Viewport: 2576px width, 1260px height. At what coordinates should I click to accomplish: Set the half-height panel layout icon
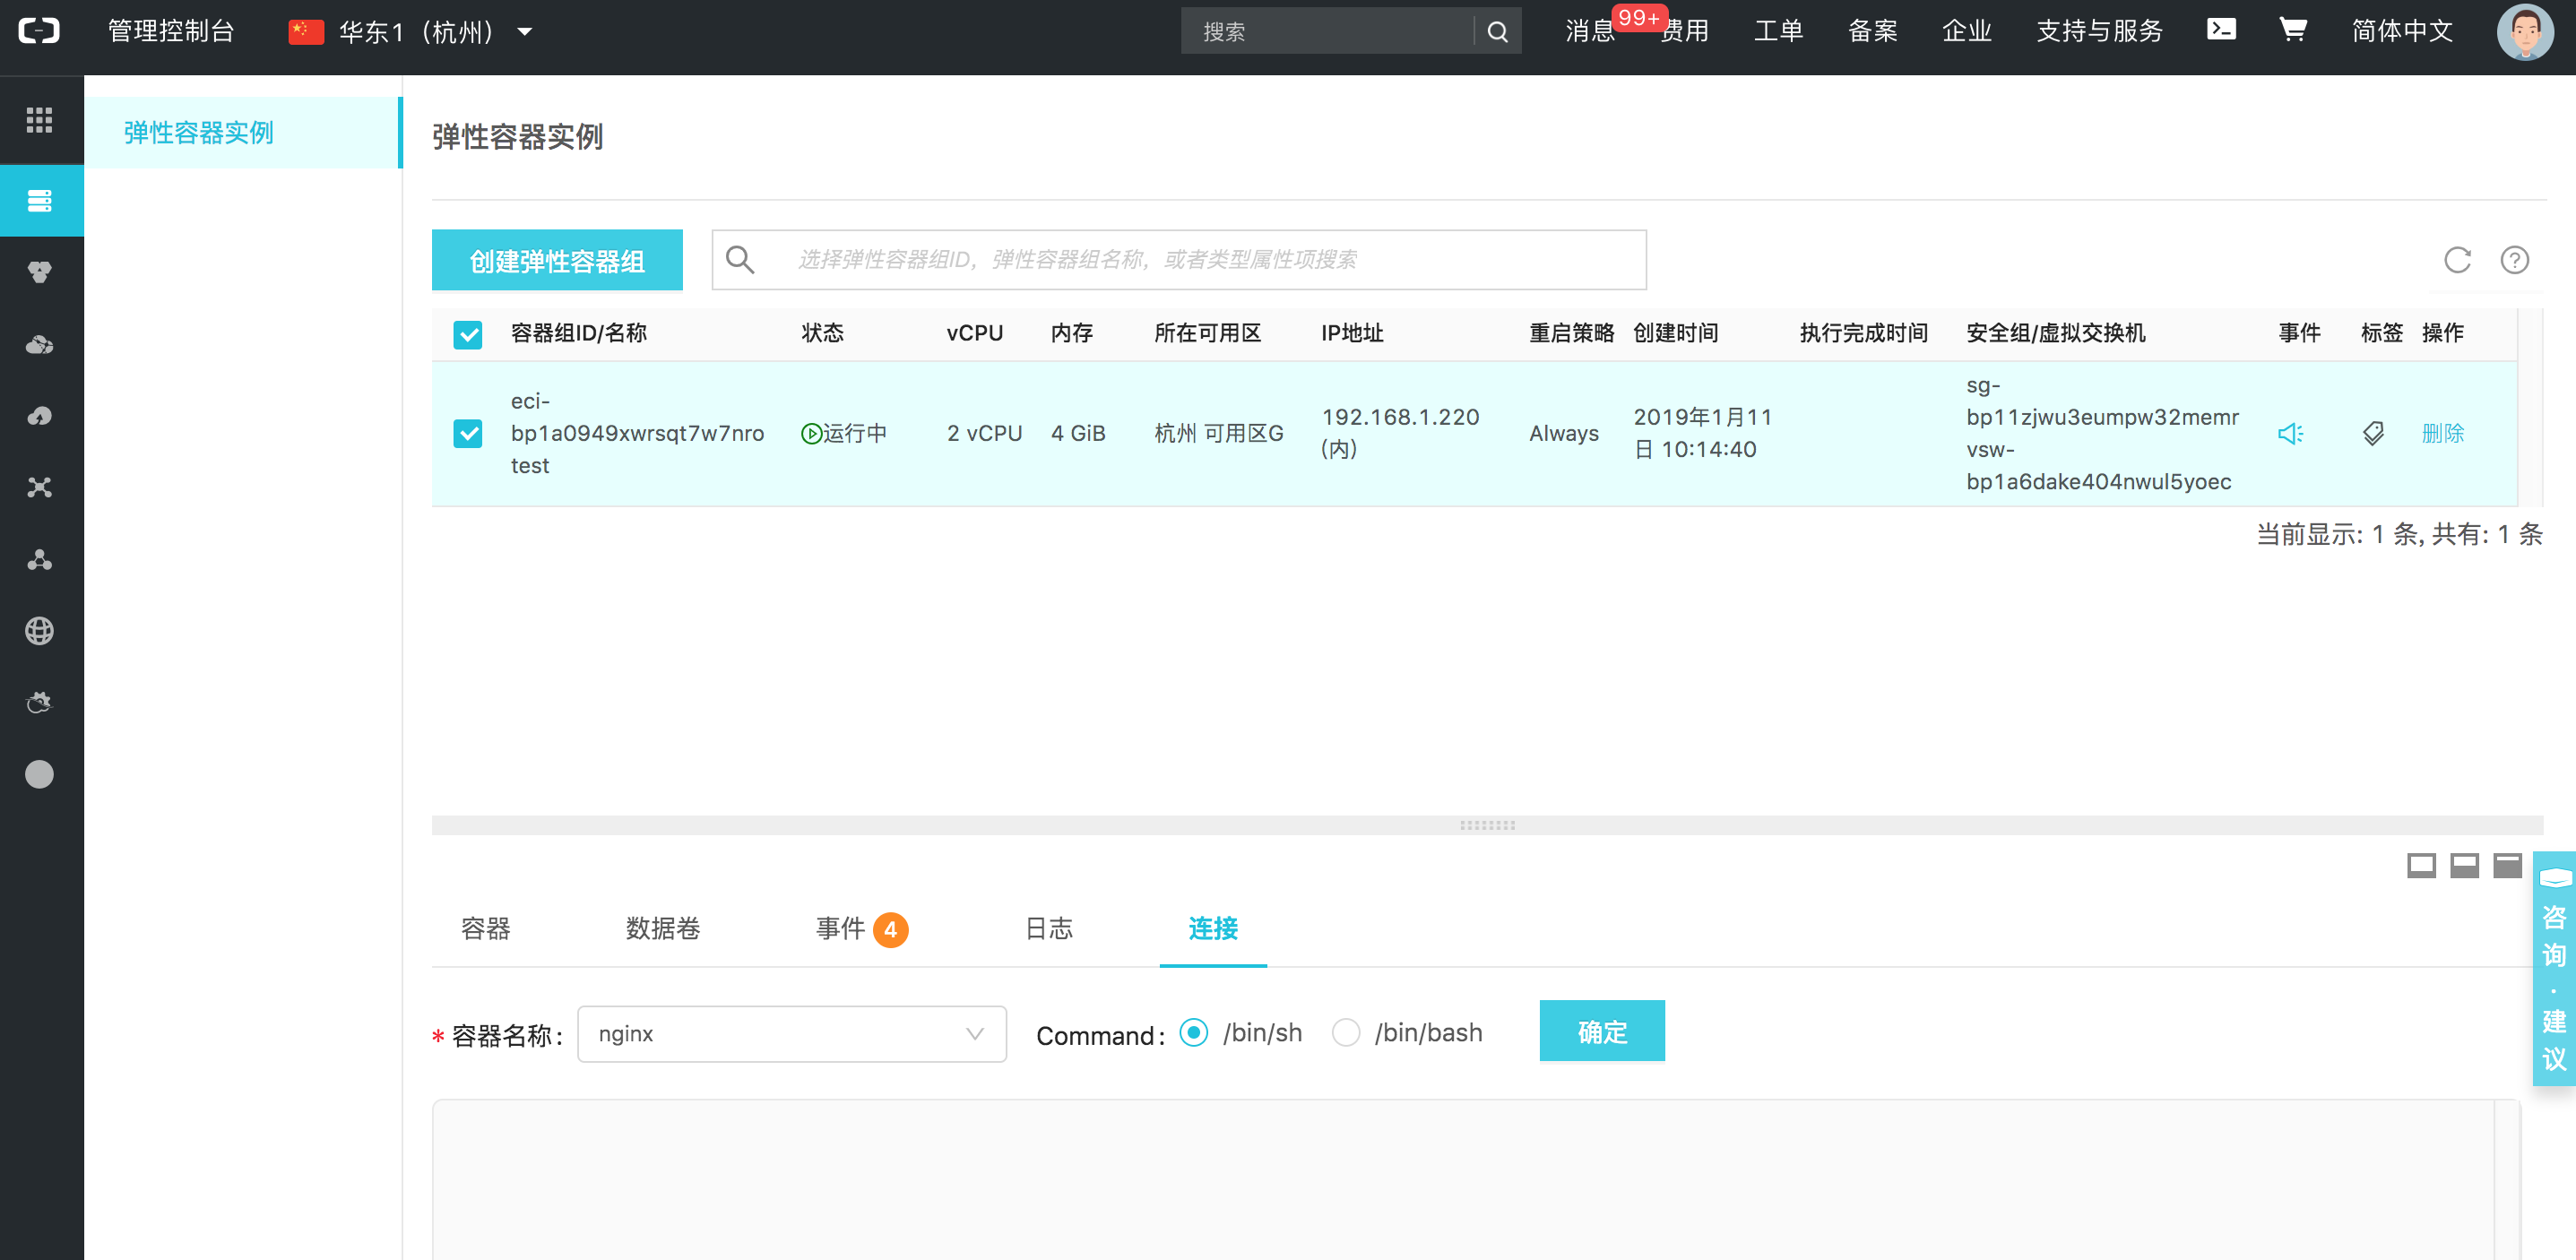tap(2464, 866)
